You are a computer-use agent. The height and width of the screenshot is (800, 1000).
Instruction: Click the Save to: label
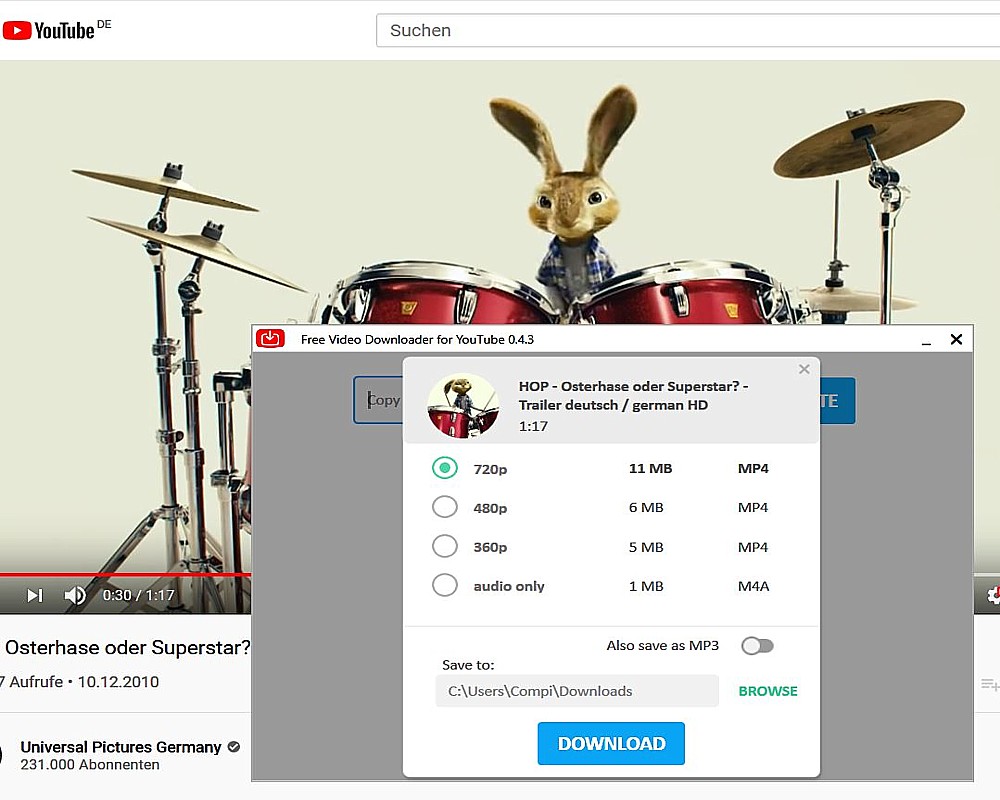click(468, 665)
